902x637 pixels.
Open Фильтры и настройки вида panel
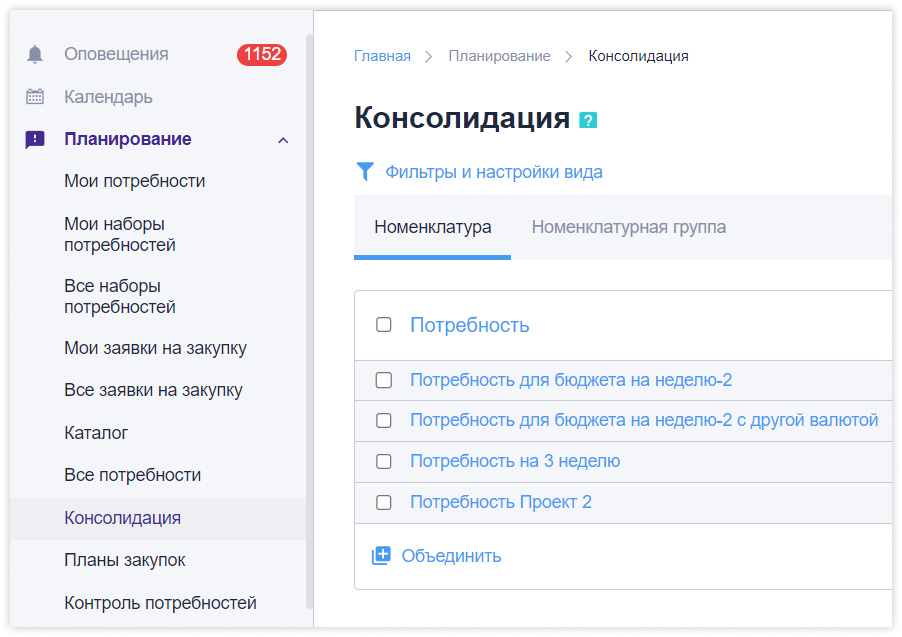tap(493, 172)
